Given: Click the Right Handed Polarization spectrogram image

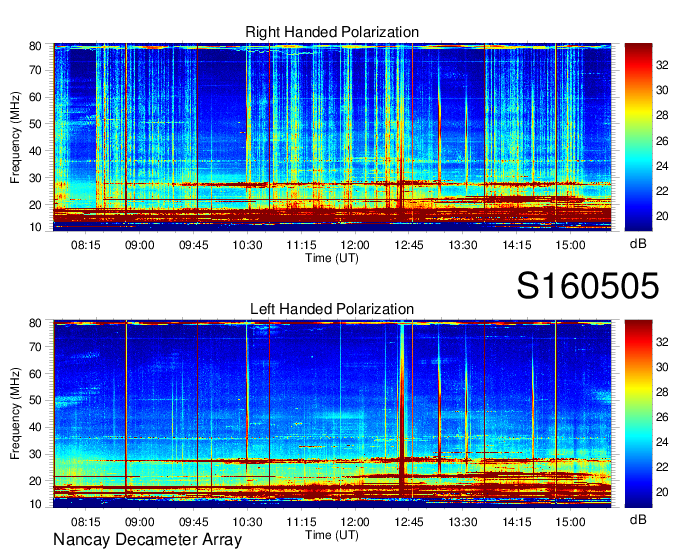Looking at the screenshot, I should coord(332,137).
